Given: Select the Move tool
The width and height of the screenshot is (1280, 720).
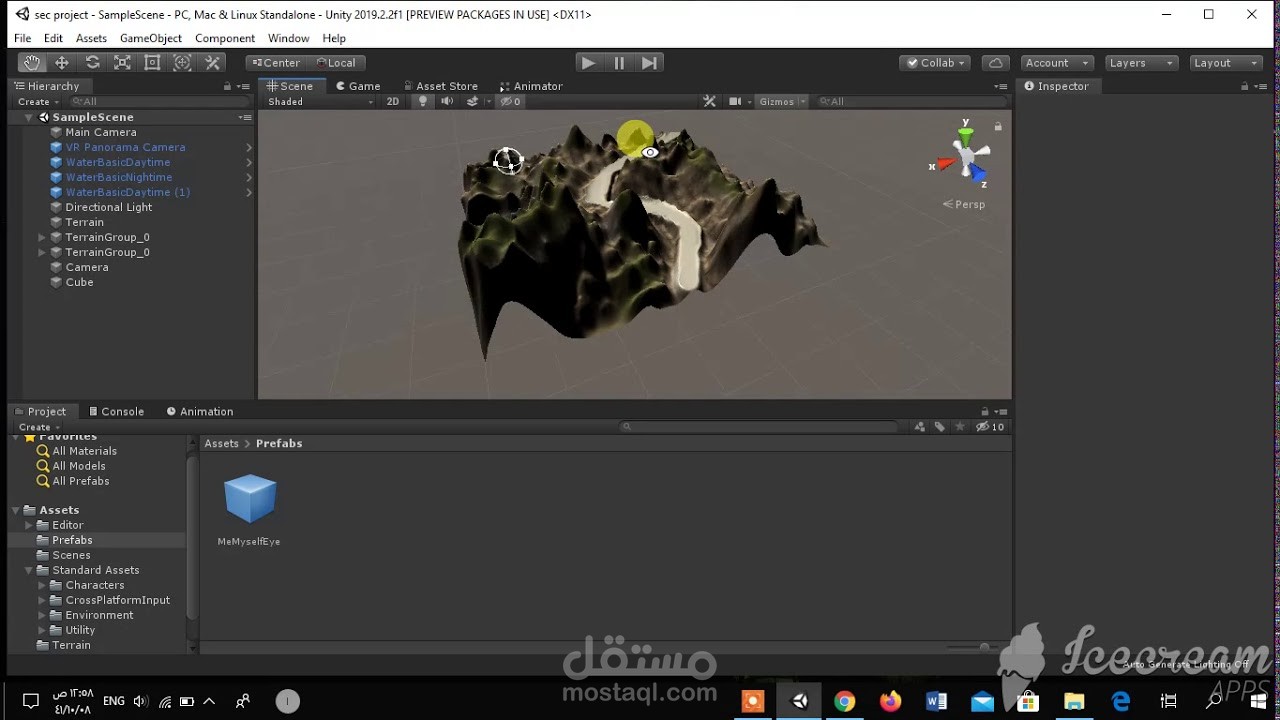Looking at the screenshot, I should (62, 62).
